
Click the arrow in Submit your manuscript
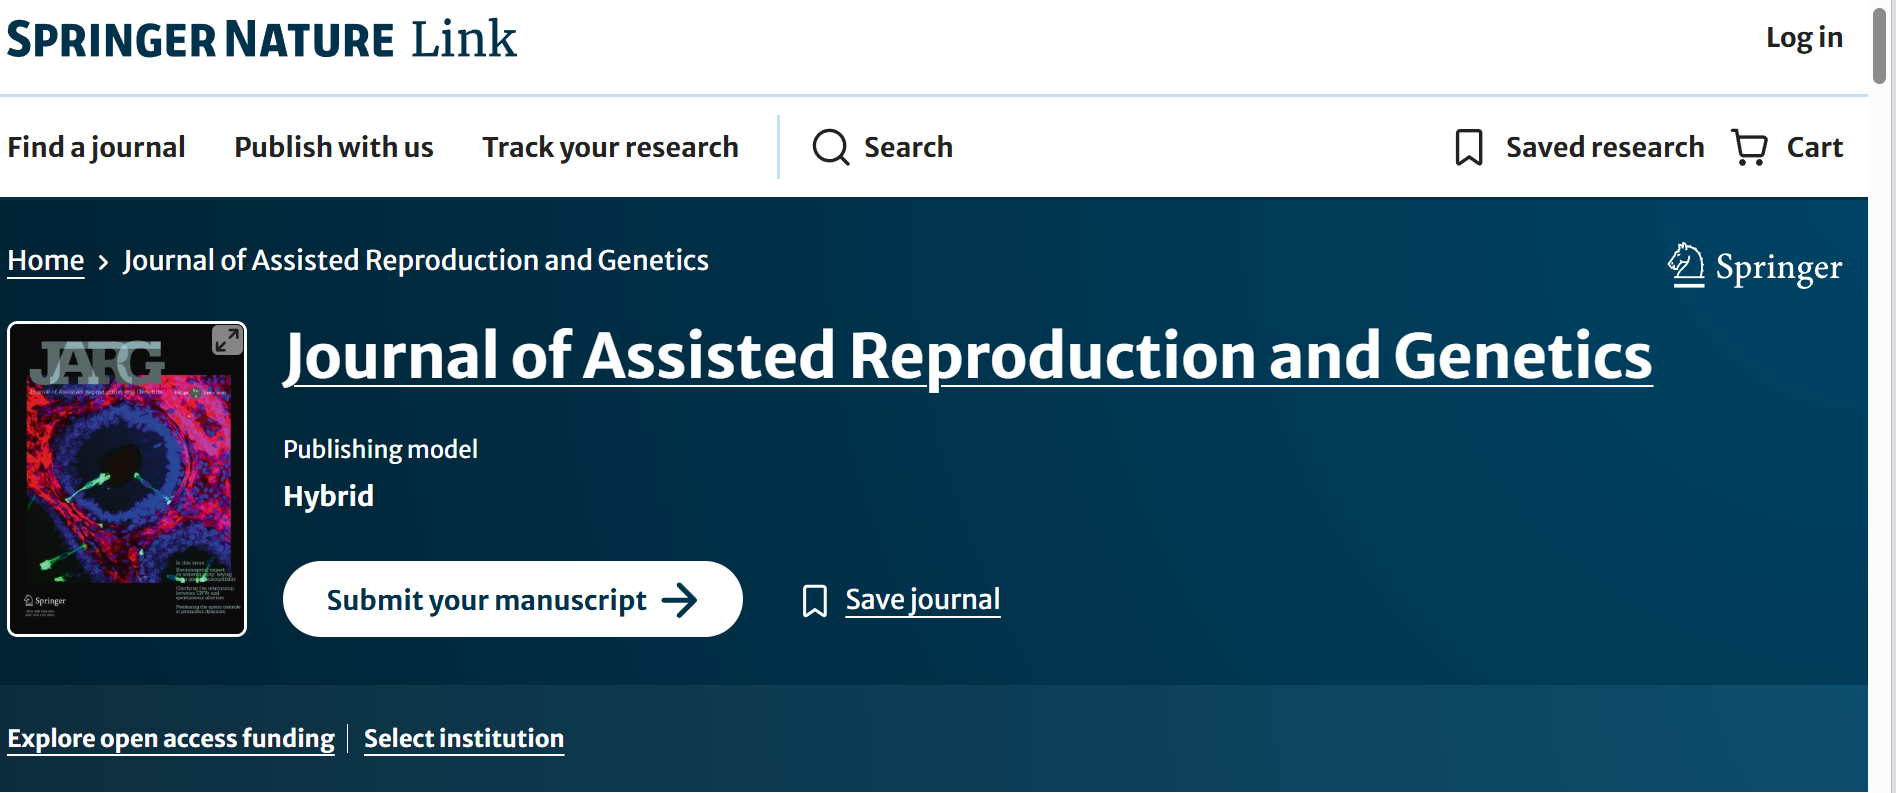(680, 600)
